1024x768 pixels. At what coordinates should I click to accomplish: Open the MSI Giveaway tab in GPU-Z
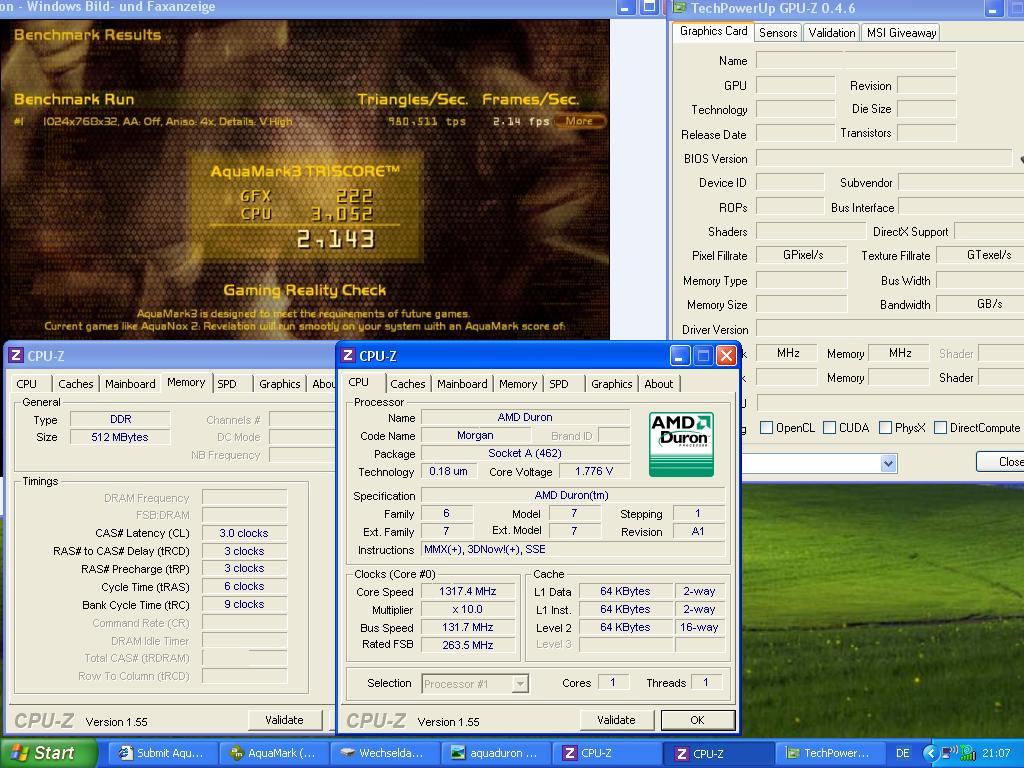(x=901, y=33)
